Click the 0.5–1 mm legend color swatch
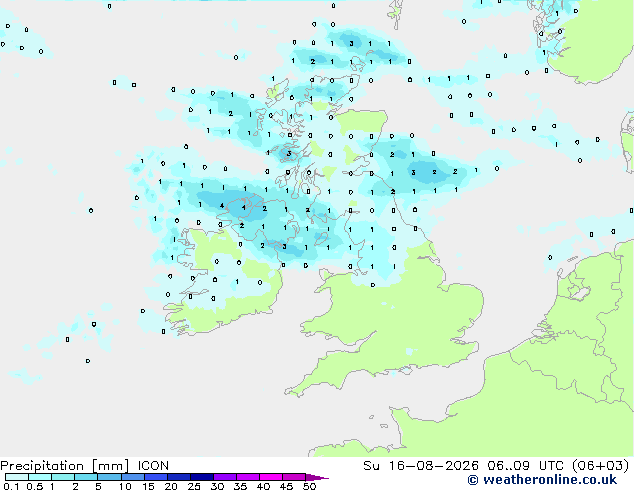The image size is (634, 490). 40,477
